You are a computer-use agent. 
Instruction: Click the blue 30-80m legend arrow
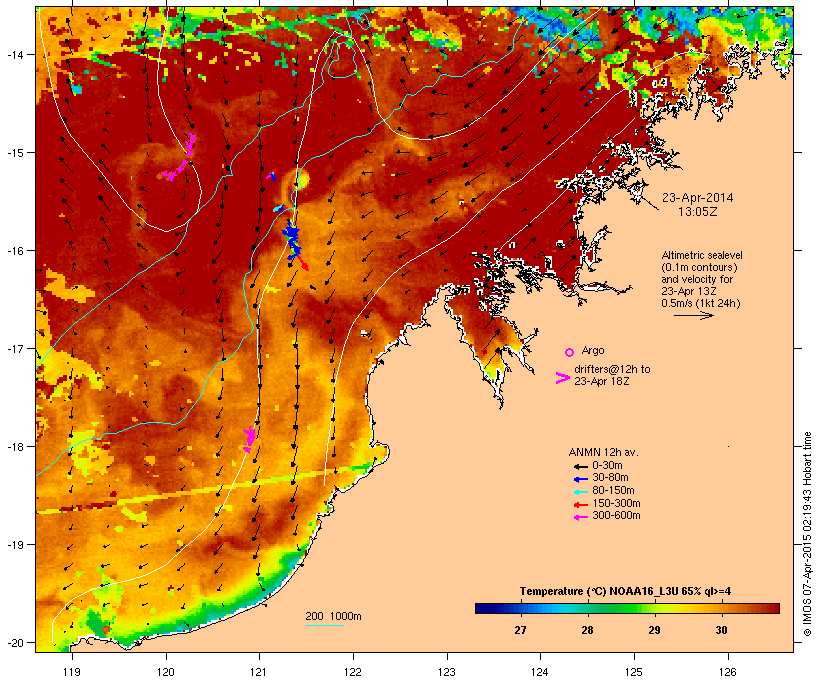(580, 478)
